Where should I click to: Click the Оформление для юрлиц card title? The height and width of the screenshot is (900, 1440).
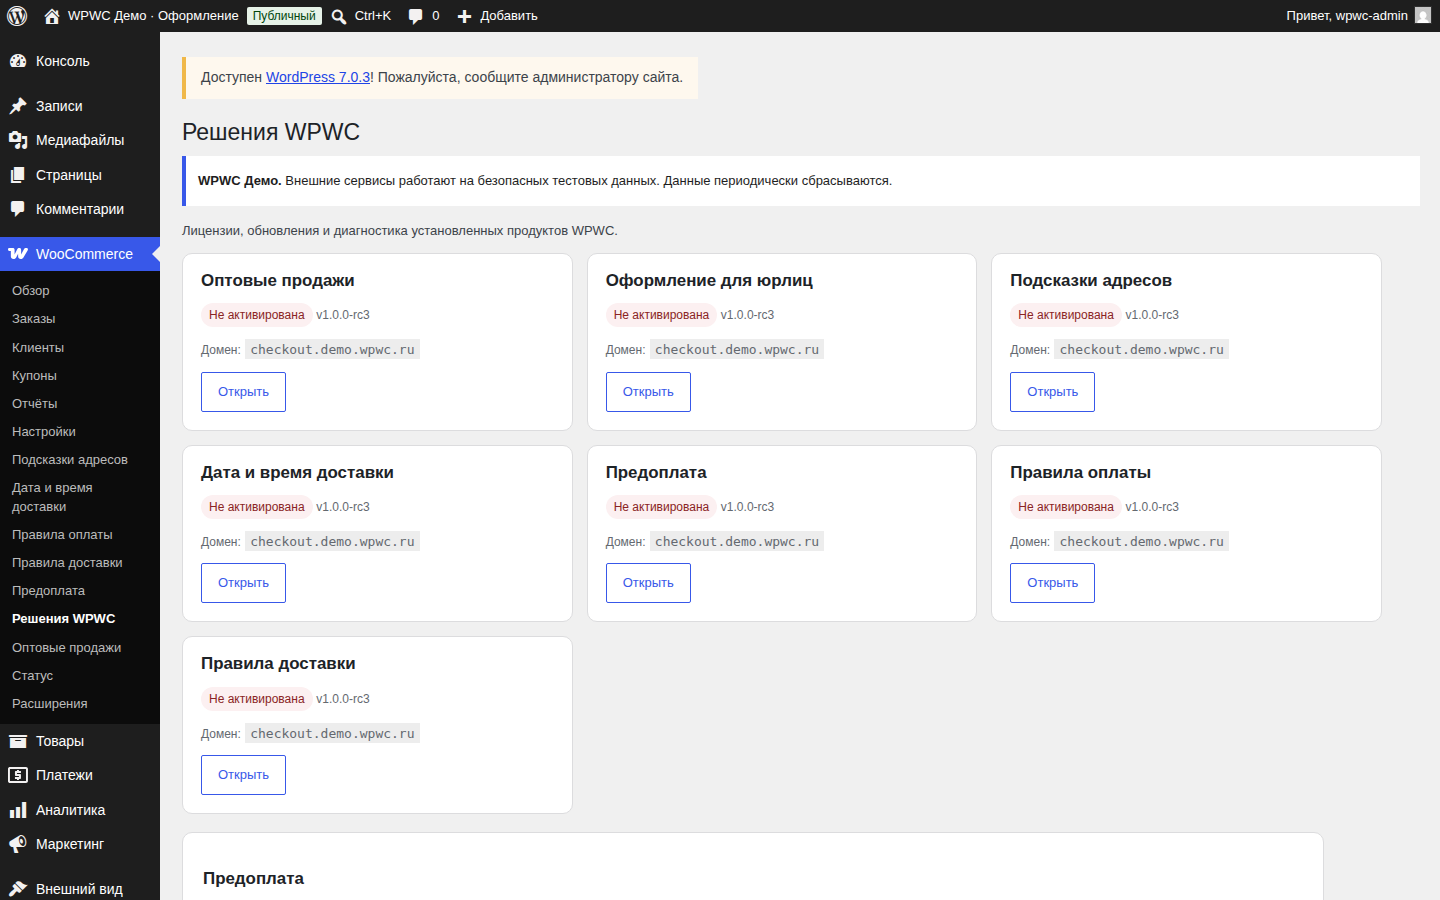[x=709, y=281]
